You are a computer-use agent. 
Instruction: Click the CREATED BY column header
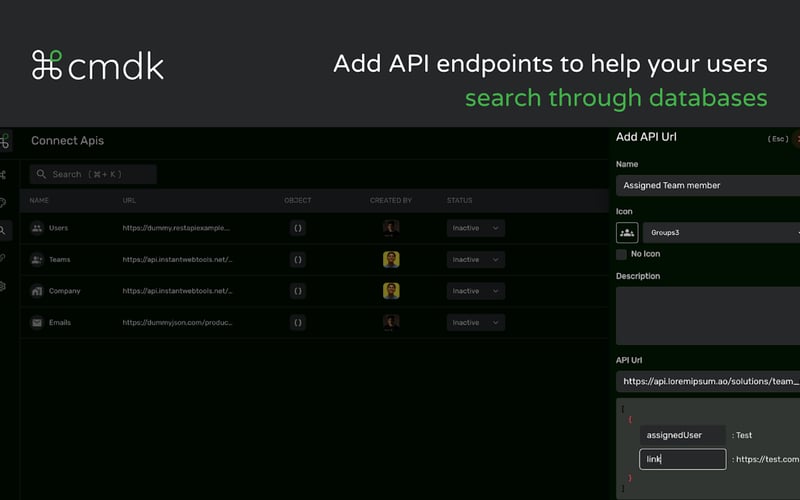pos(391,201)
